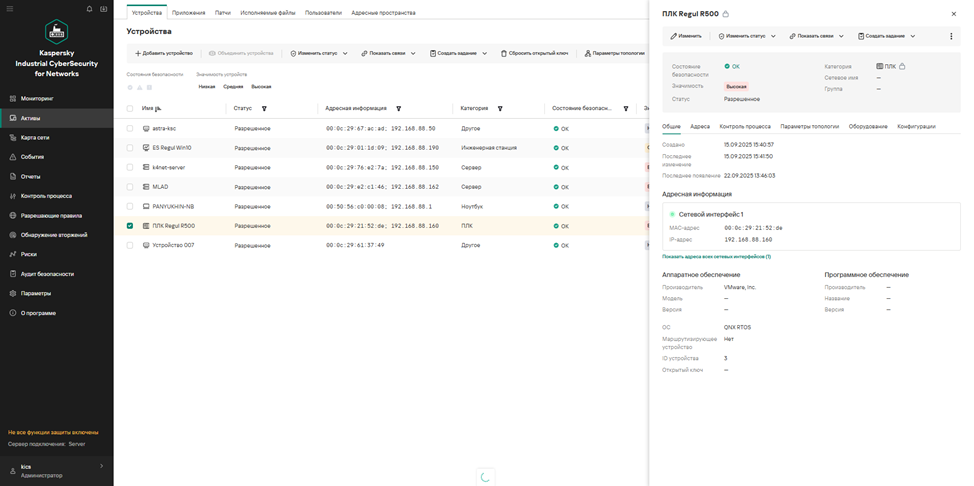Open Конфигурации tab in details panel
This screenshot has width=974, height=486.
pos(916,126)
